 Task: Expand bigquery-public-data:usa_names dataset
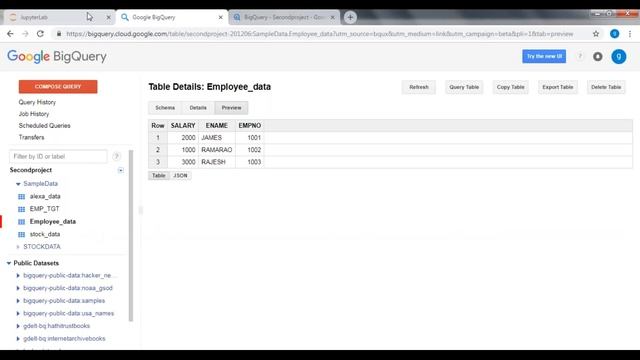point(18,313)
